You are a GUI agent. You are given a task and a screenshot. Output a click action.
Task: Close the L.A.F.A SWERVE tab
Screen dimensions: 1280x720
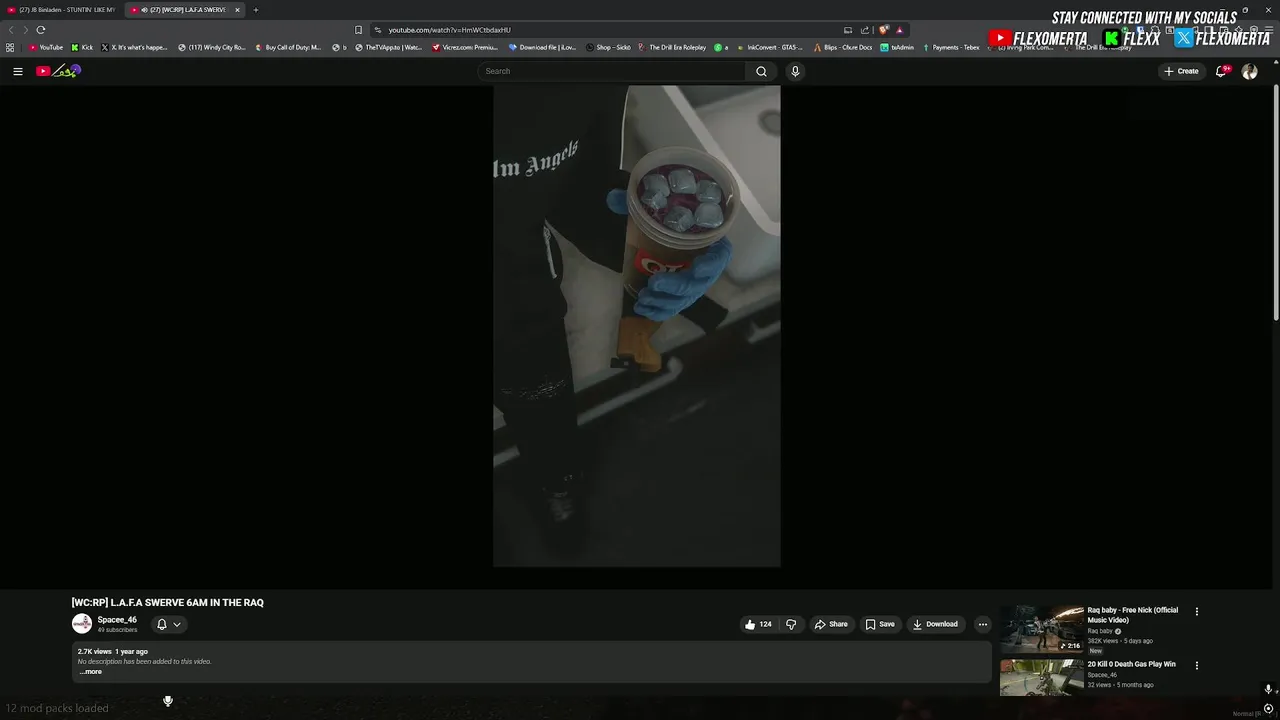(237, 10)
